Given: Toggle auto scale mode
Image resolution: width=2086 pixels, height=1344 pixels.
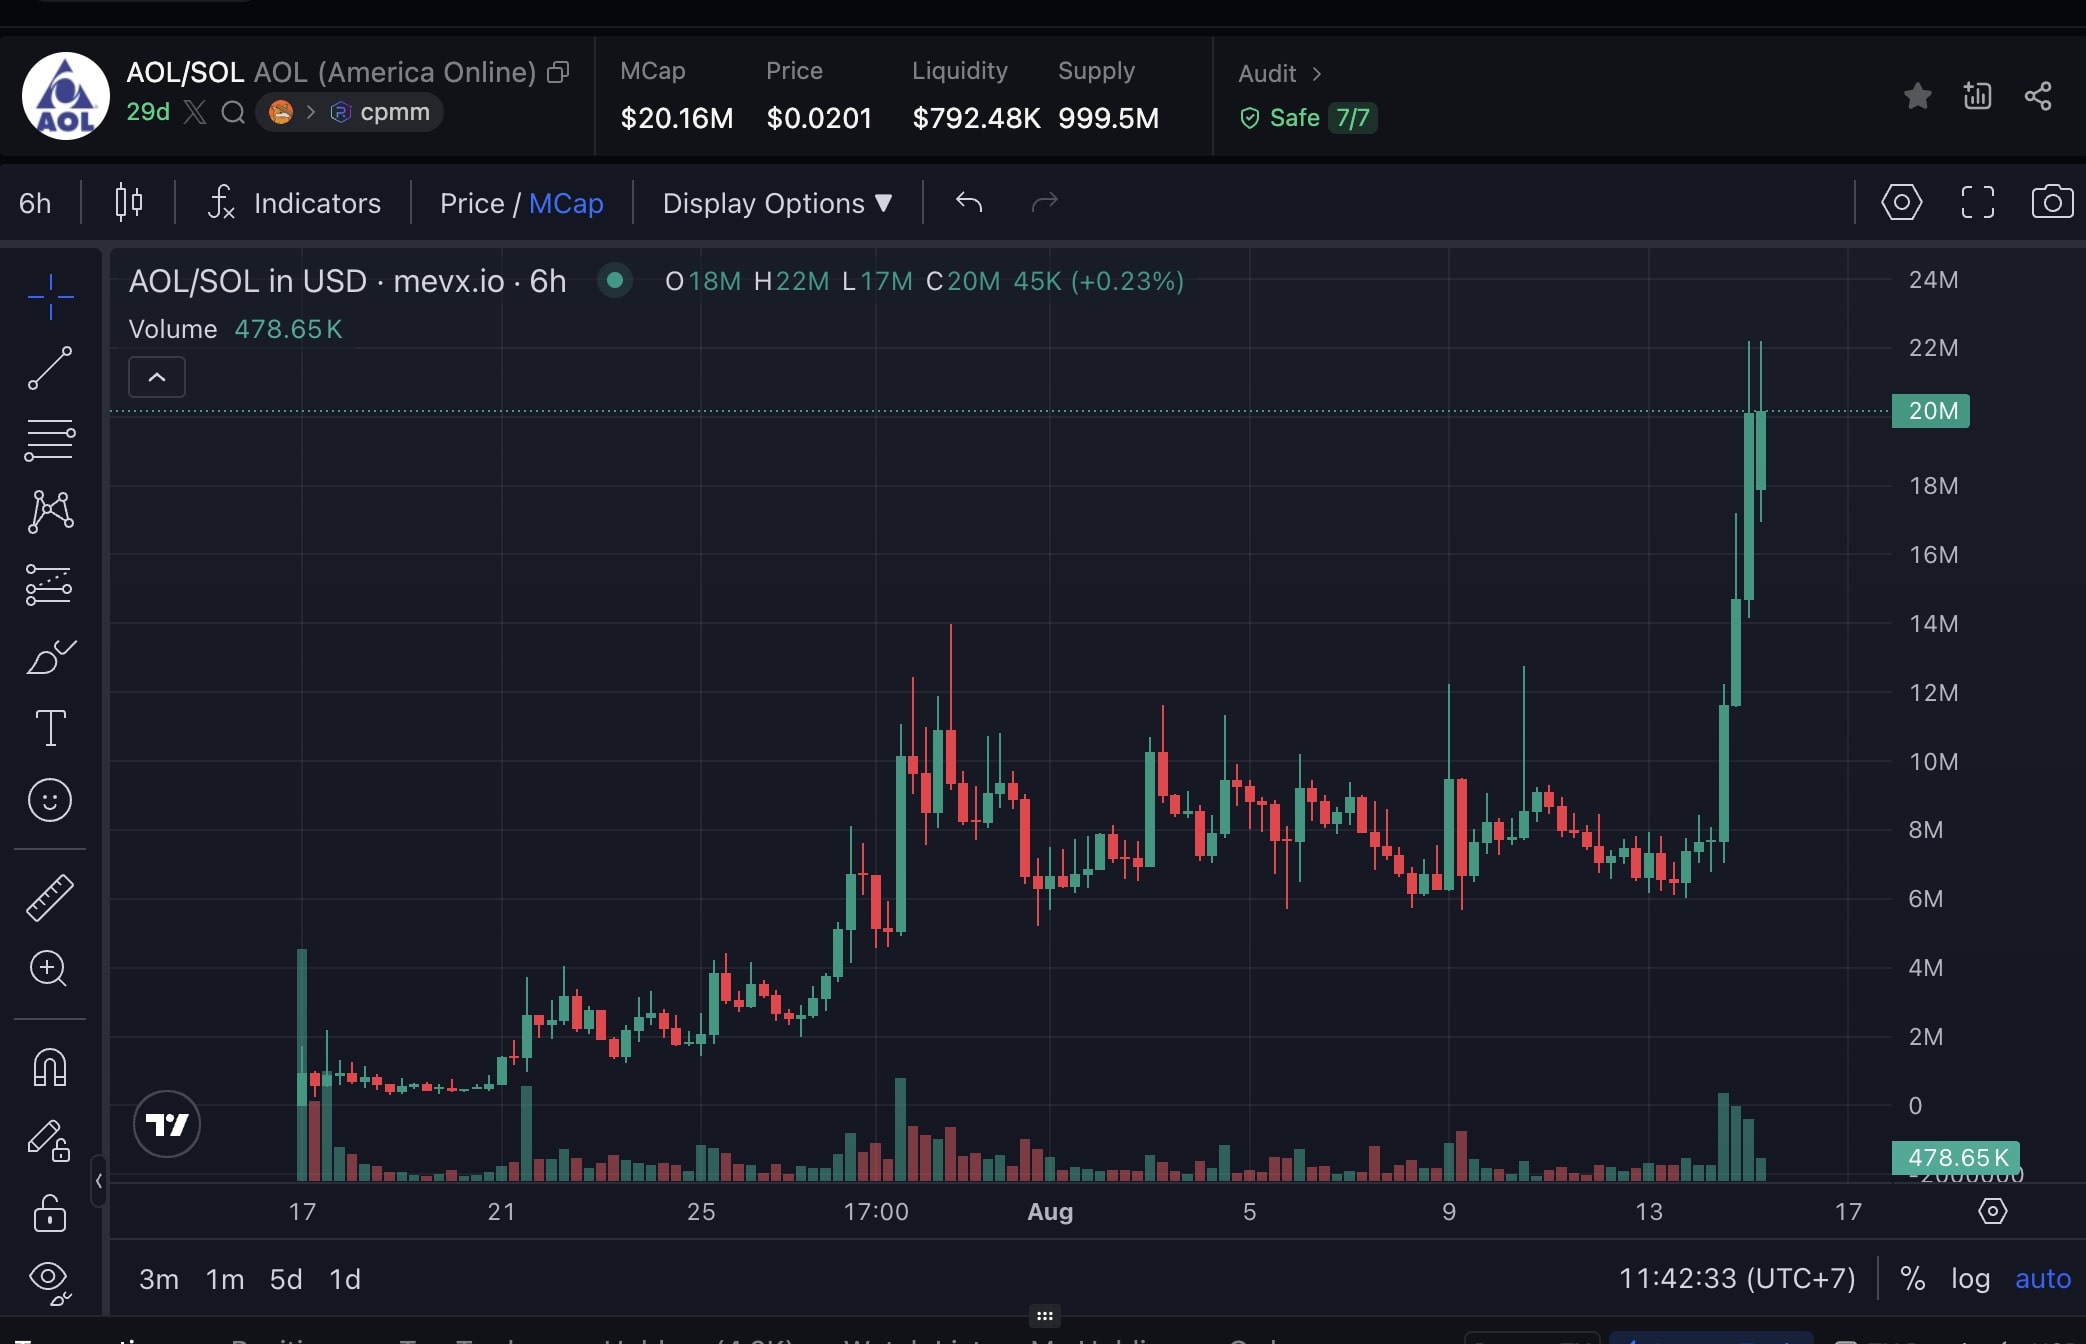Looking at the screenshot, I should point(2042,1279).
